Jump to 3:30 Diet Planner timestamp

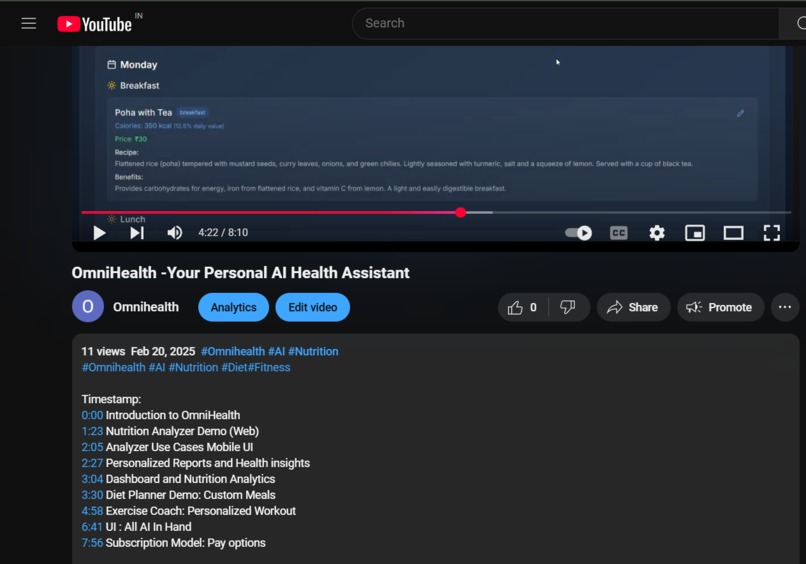click(x=92, y=495)
